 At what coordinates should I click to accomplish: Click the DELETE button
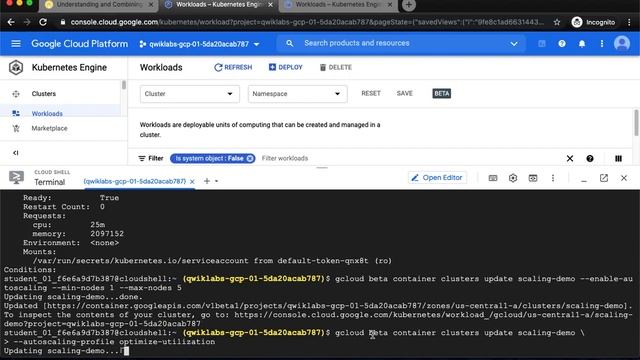click(x=335, y=67)
